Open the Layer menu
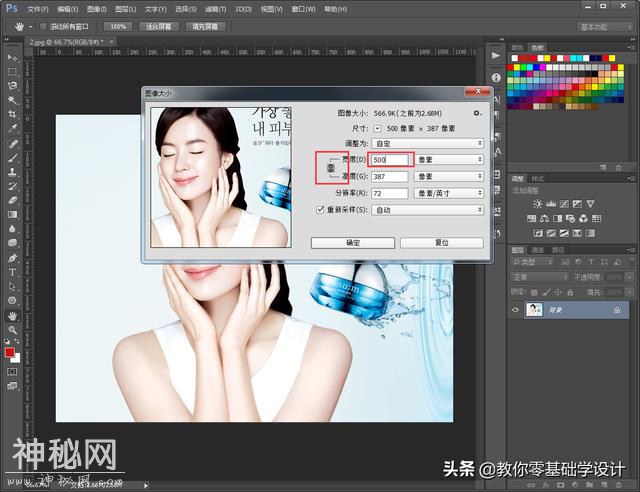 [126, 9]
